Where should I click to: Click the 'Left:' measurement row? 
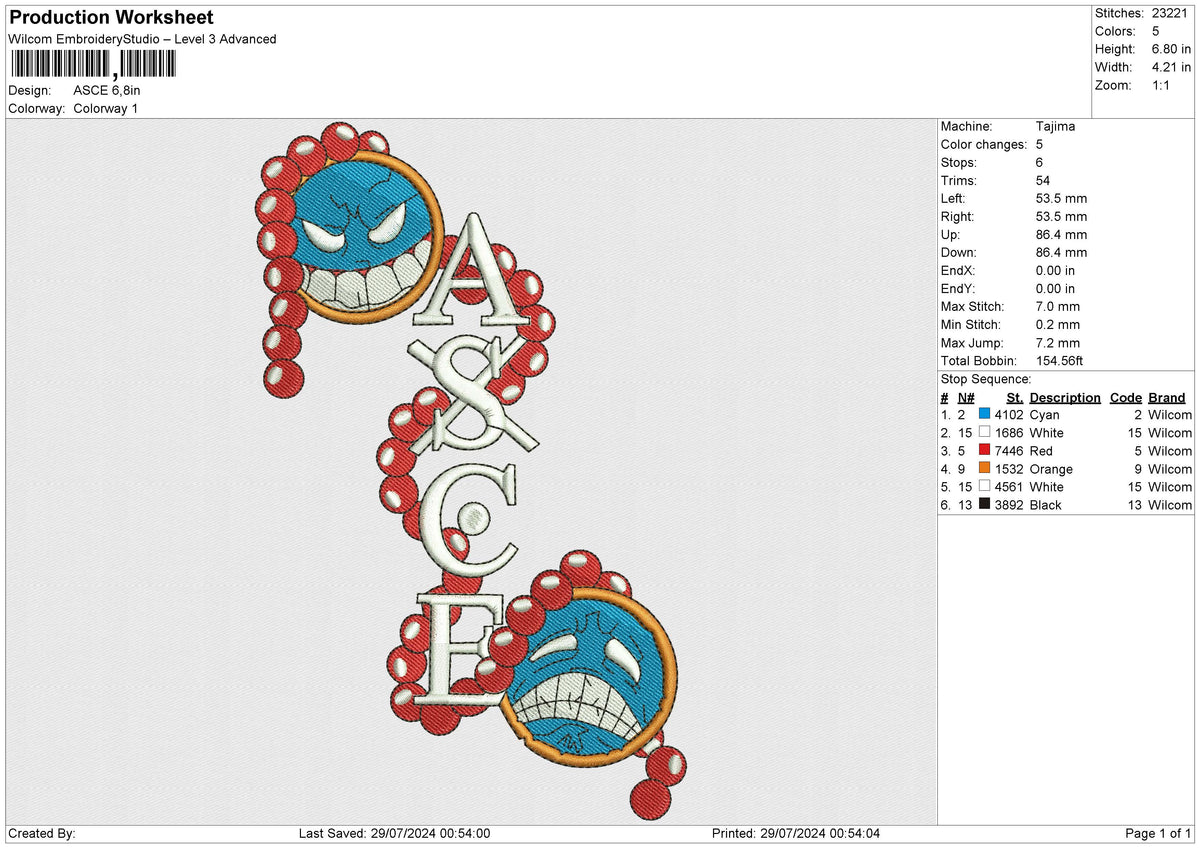[x=1014, y=199]
